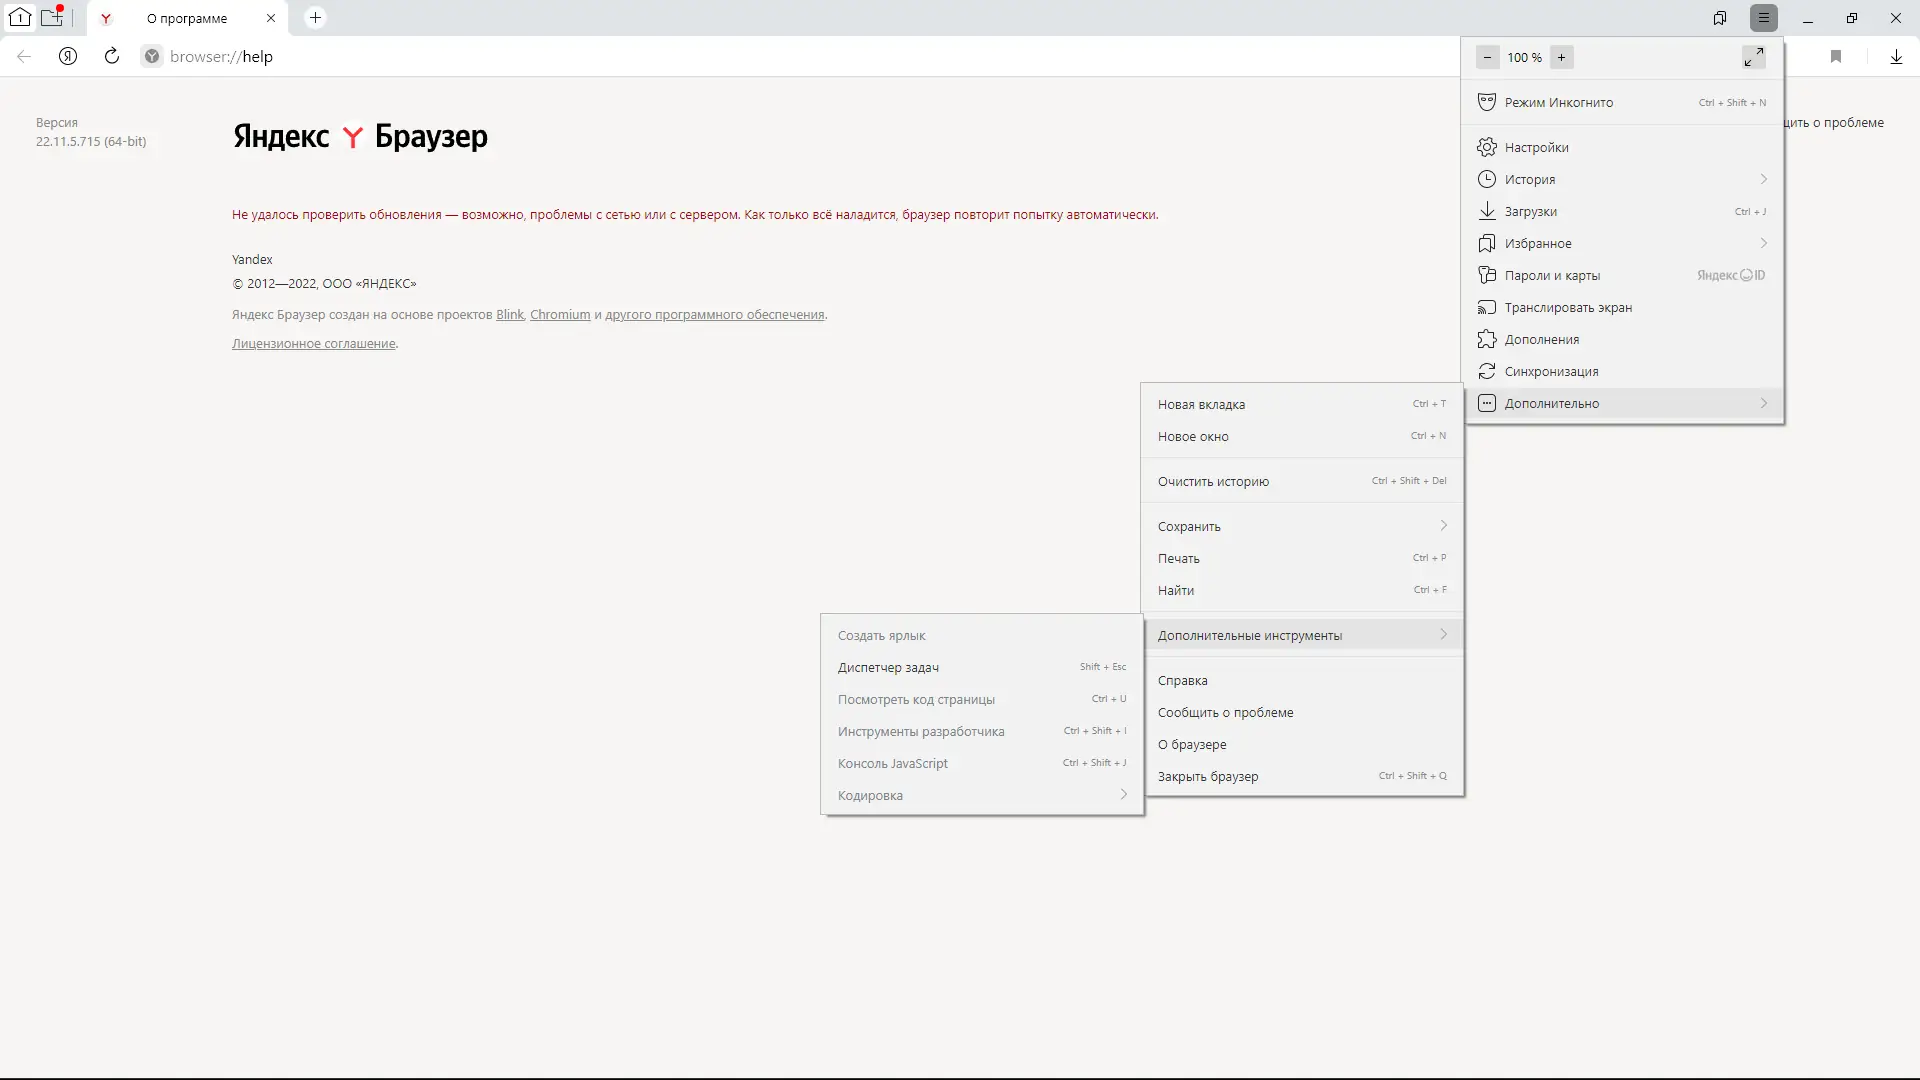This screenshot has width=1920, height=1080.
Task: Open Passwords and cards icon
Action: coord(1487,275)
